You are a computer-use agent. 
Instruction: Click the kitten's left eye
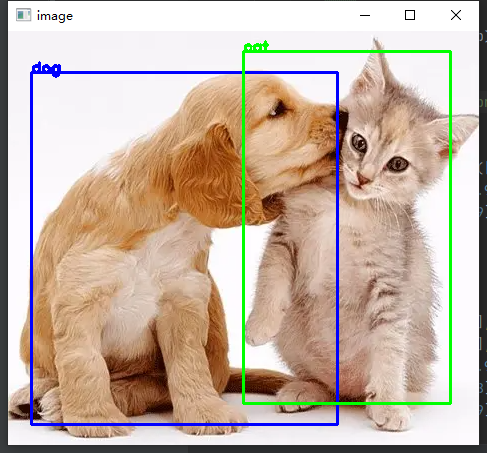point(359,143)
